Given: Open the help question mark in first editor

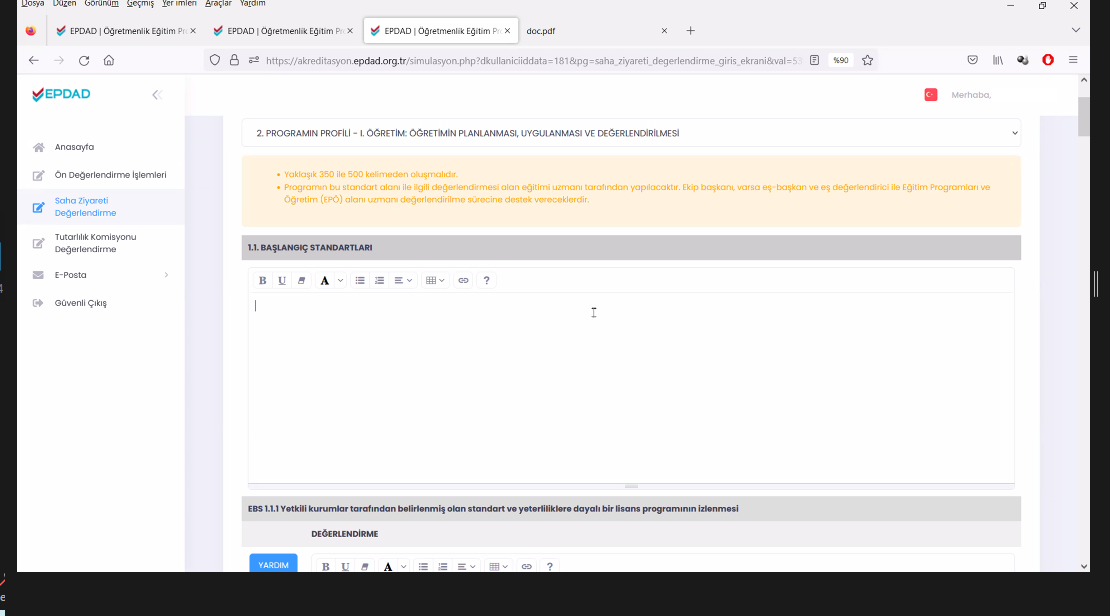Looking at the screenshot, I should 487,281.
